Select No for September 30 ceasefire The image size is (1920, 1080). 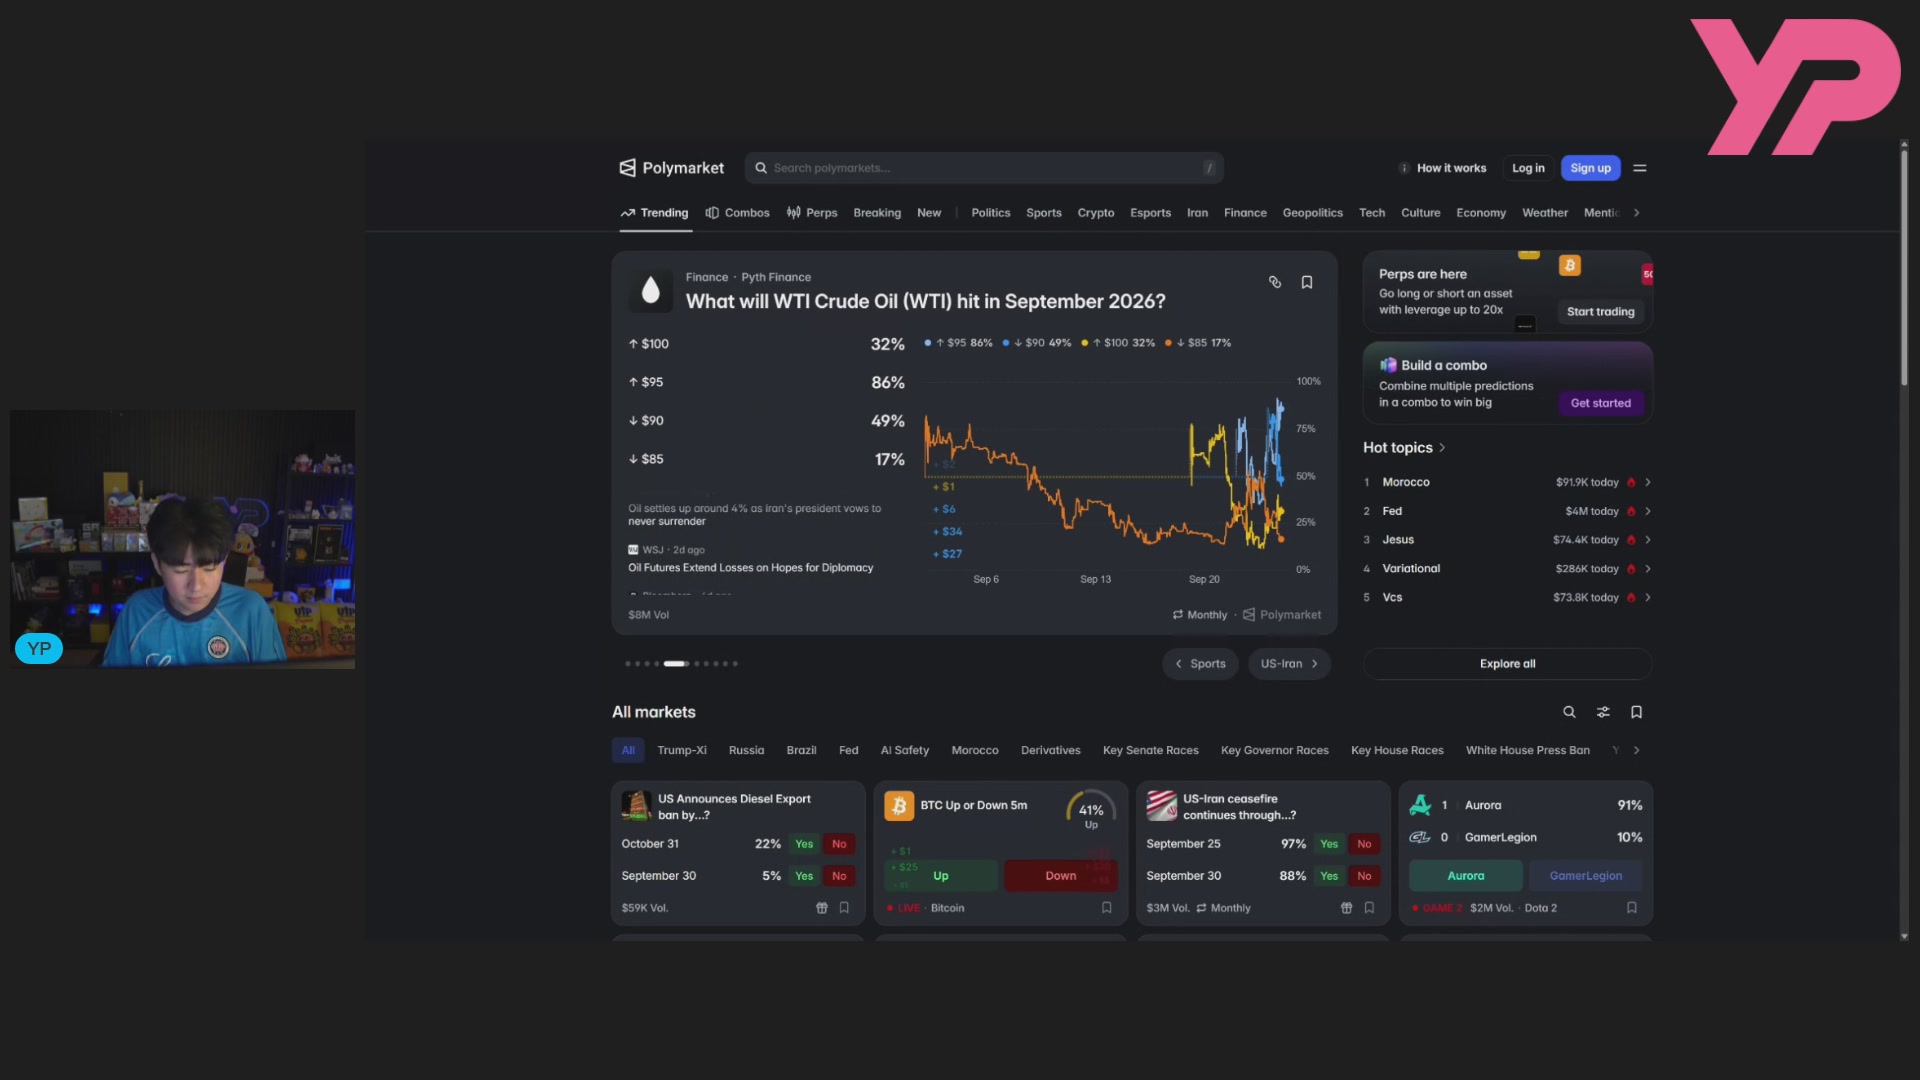point(1364,876)
